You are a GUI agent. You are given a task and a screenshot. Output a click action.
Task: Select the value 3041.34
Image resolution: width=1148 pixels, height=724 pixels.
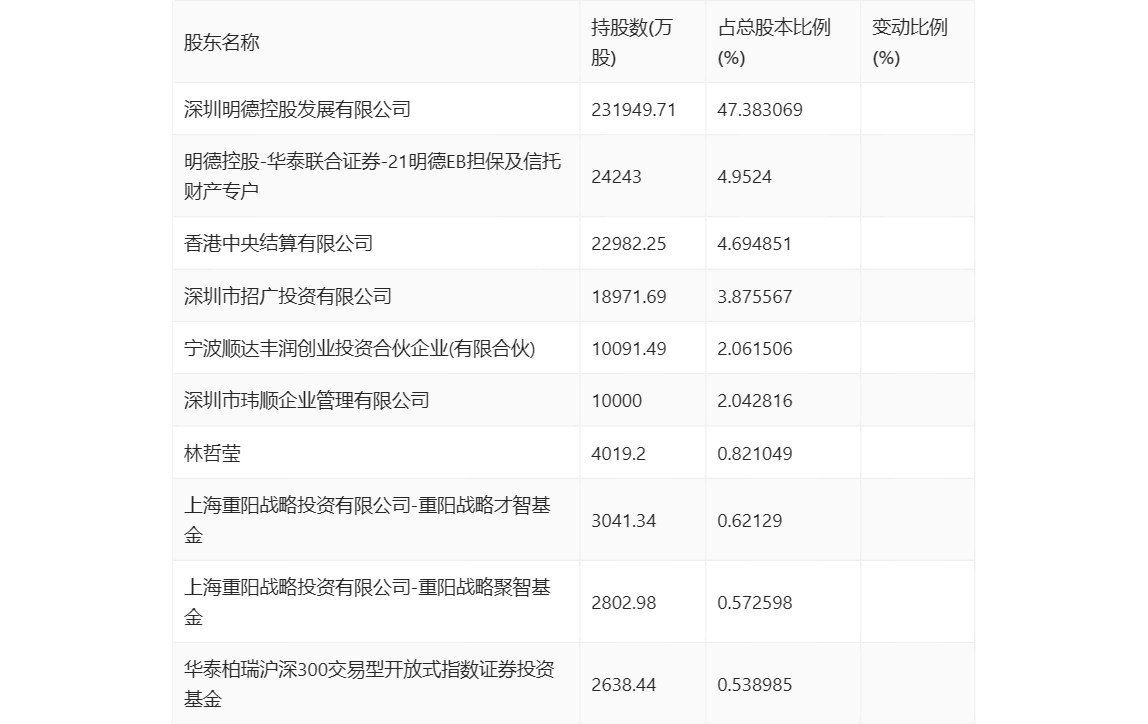coord(624,520)
